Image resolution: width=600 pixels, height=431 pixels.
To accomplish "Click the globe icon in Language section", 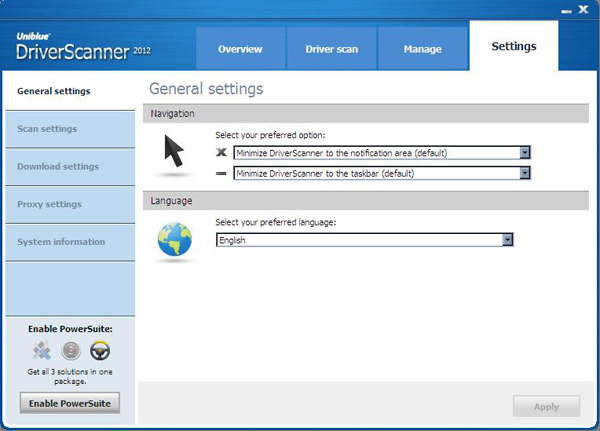I will (175, 240).
